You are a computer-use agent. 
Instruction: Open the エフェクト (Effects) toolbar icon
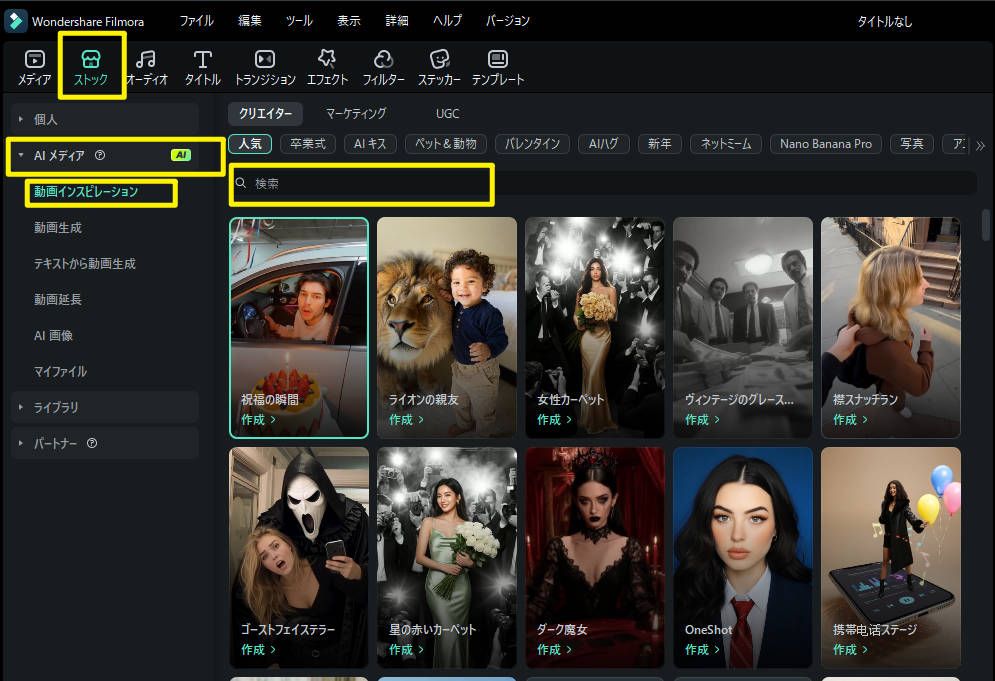(x=327, y=67)
